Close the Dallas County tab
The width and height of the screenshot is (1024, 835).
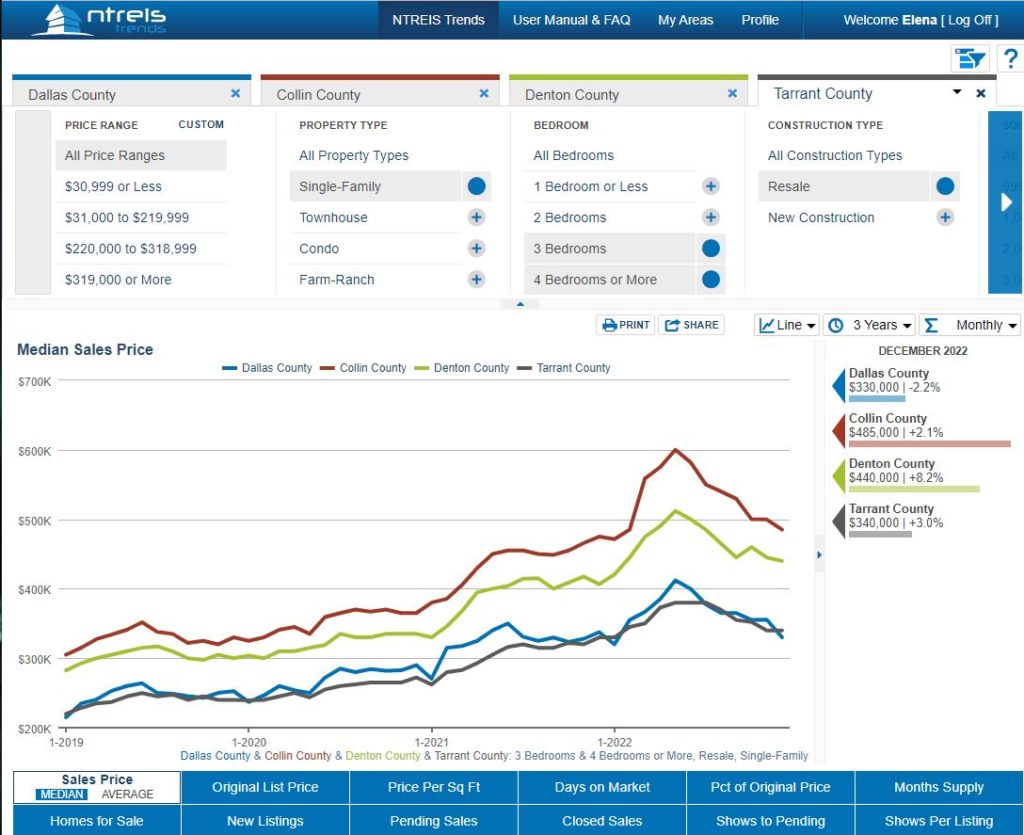(x=236, y=94)
